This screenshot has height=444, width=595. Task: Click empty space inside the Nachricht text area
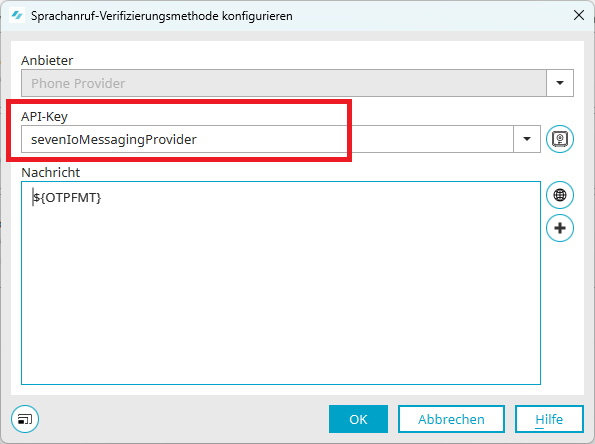pos(281,296)
